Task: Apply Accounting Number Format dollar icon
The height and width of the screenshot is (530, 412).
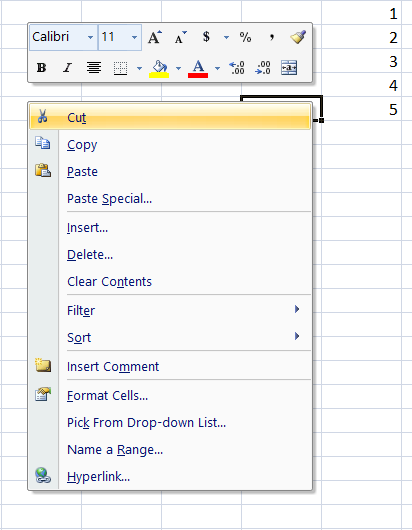Action: click(x=206, y=37)
